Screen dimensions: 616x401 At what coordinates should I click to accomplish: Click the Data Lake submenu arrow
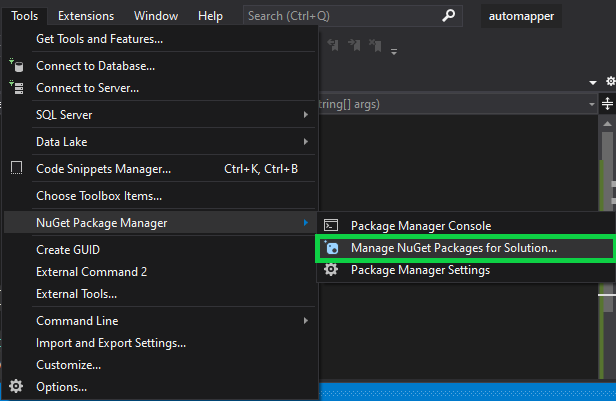point(306,142)
